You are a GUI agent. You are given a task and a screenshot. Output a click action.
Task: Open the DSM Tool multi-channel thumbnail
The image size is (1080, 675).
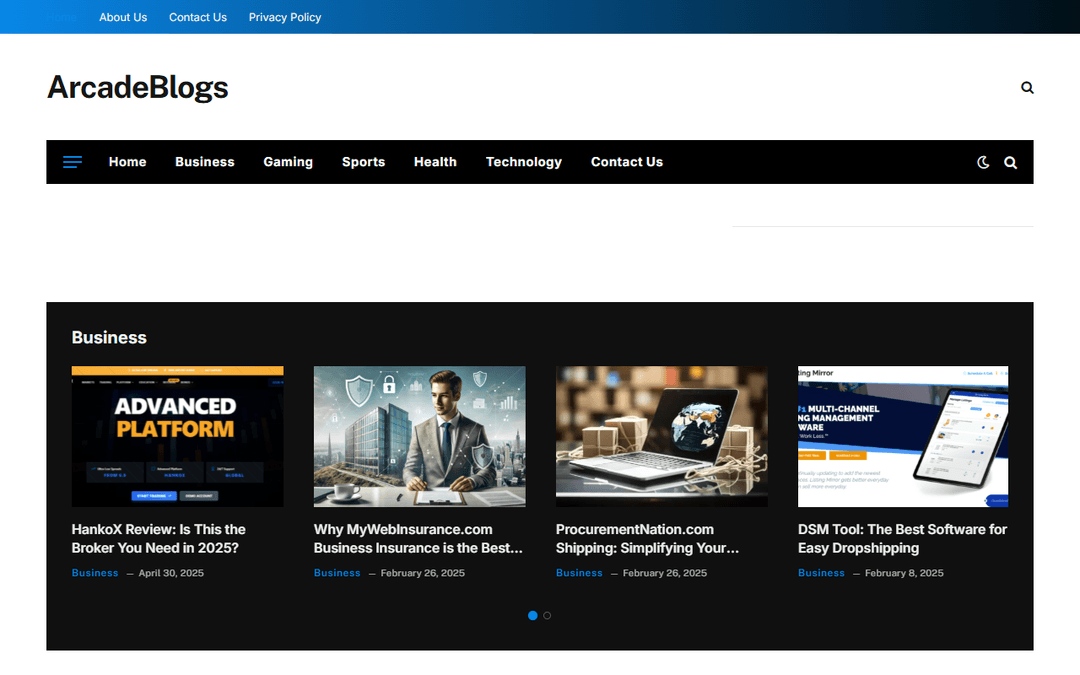point(903,437)
